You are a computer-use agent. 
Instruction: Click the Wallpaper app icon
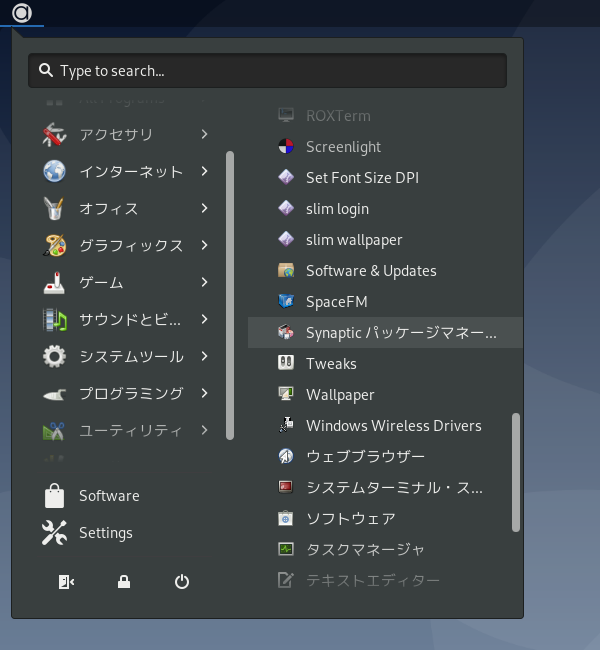(286, 394)
